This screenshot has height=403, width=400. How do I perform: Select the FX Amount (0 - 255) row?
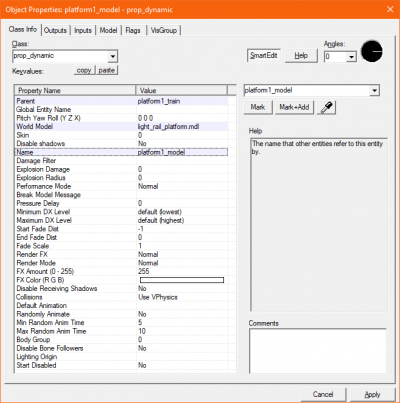(x=122, y=271)
